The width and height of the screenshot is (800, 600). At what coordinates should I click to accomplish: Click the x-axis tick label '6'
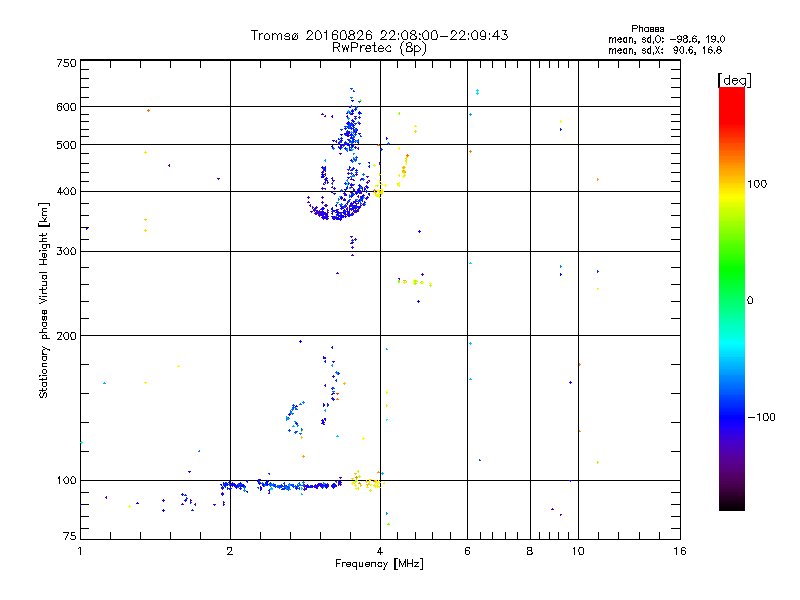coord(467,551)
